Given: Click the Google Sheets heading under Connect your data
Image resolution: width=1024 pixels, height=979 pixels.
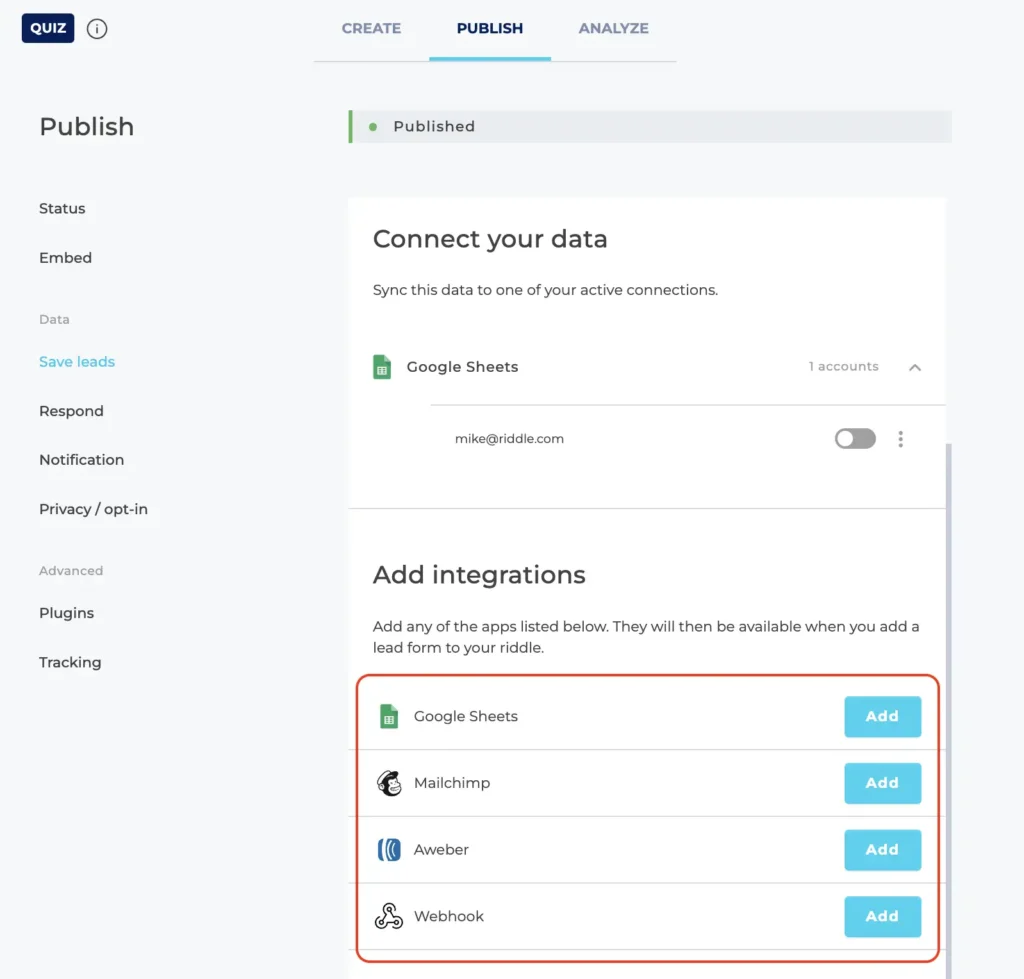Looking at the screenshot, I should [x=462, y=366].
